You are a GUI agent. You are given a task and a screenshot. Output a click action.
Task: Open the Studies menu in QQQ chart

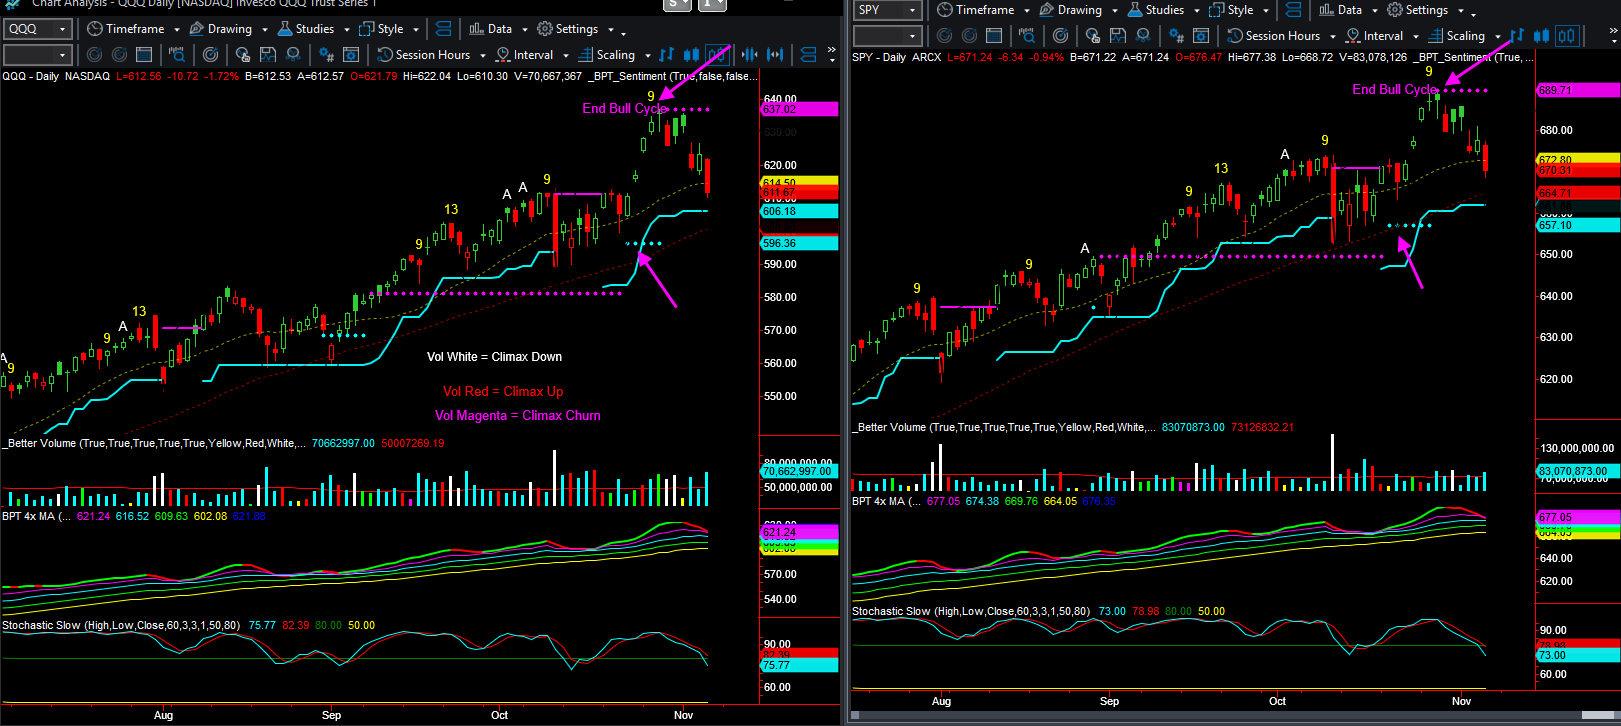point(314,29)
